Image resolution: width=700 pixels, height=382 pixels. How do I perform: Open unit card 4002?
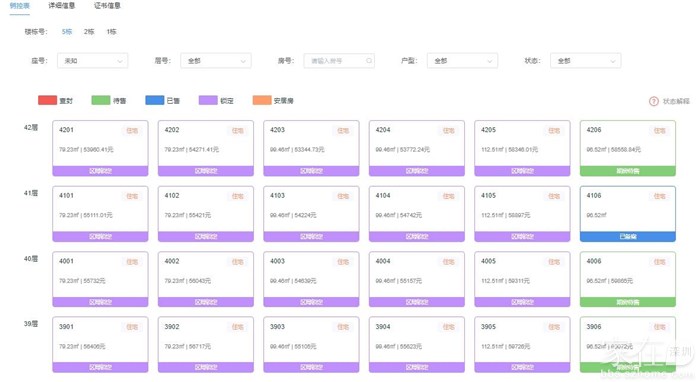point(206,279)
